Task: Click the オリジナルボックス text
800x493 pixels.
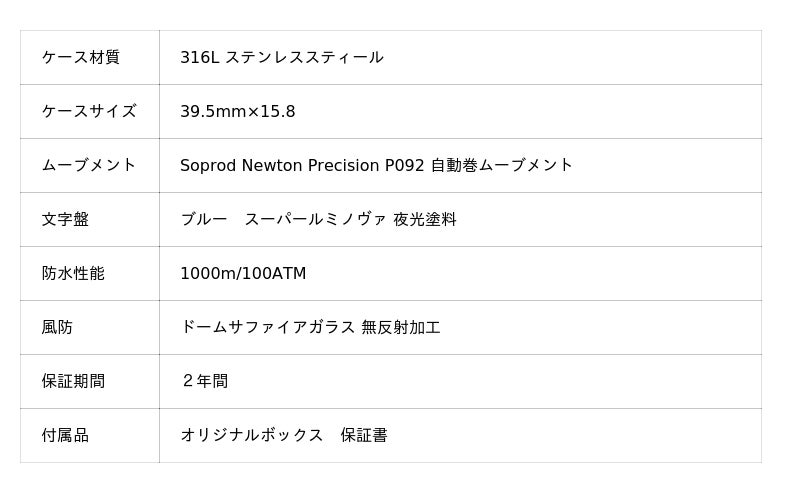Action: (252, 436)
